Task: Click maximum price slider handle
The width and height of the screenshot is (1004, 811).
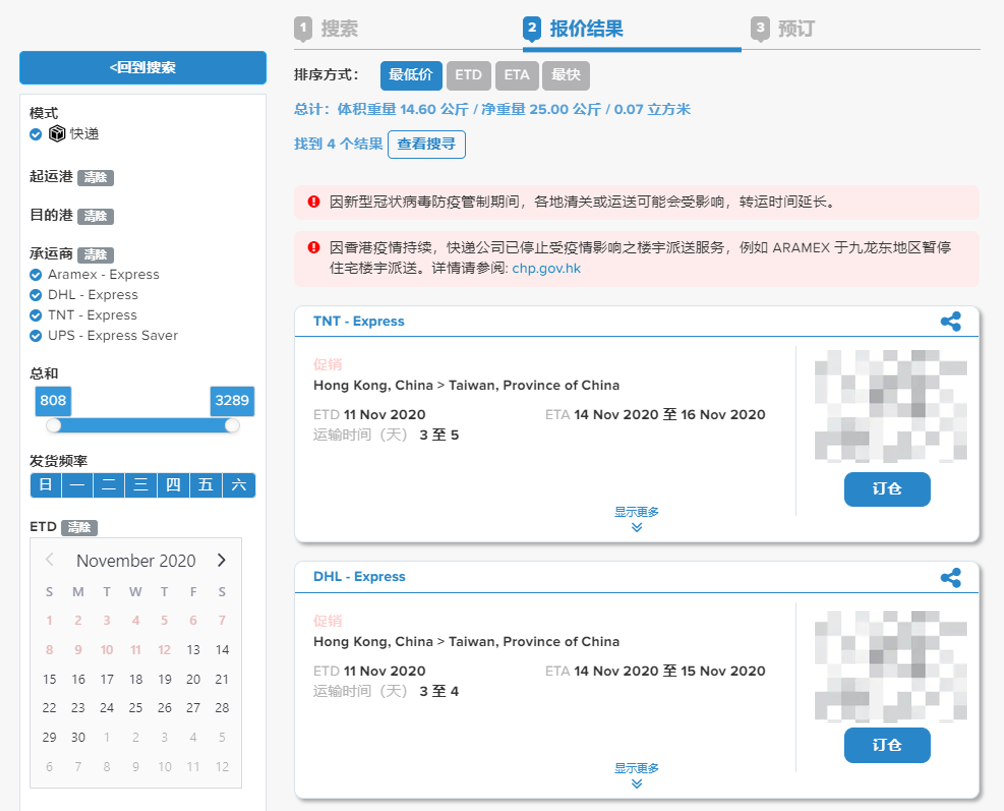Action: [232, 425]
